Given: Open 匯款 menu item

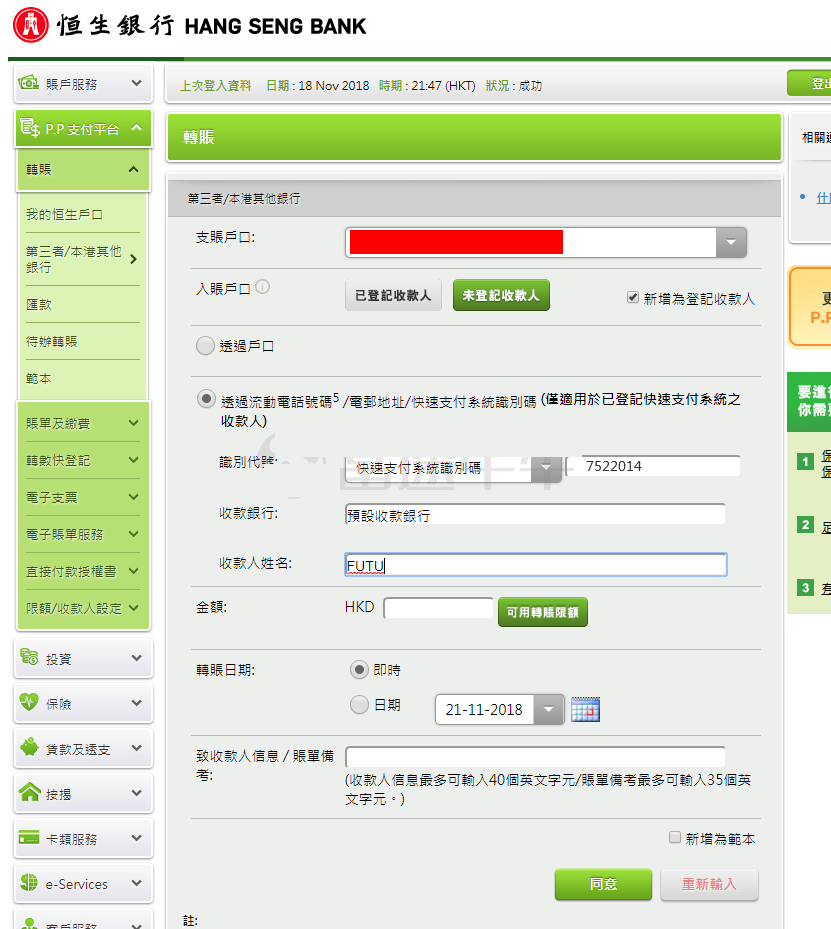Looking at the screenshot, I should coord(83,305).
